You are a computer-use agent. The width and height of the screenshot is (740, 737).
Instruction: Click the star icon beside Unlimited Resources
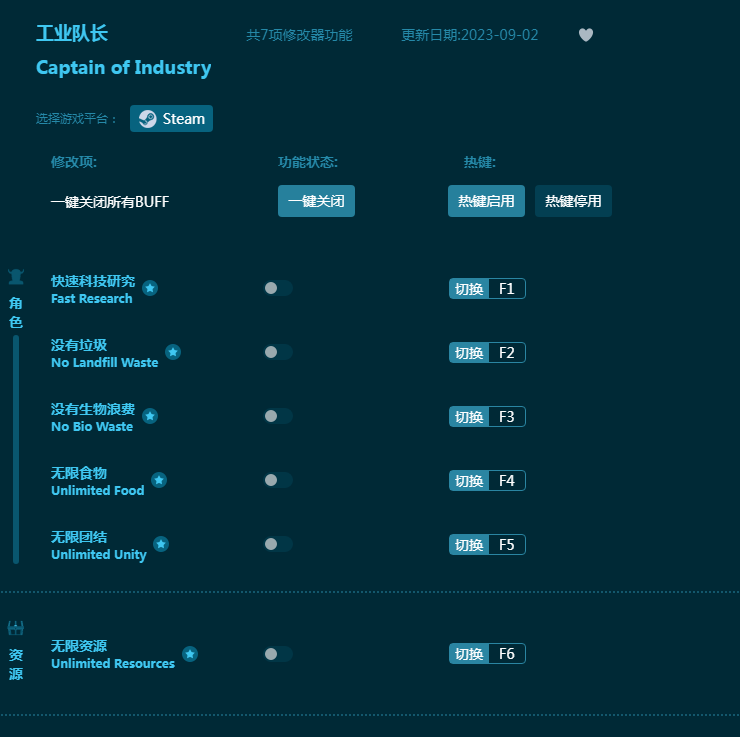coord(190,654)
